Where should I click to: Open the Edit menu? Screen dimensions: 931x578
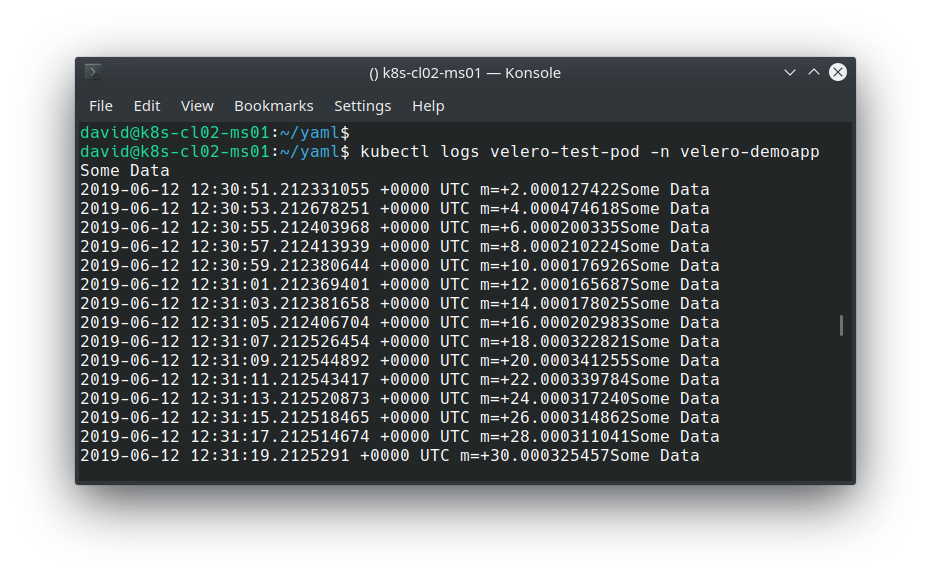147,106
